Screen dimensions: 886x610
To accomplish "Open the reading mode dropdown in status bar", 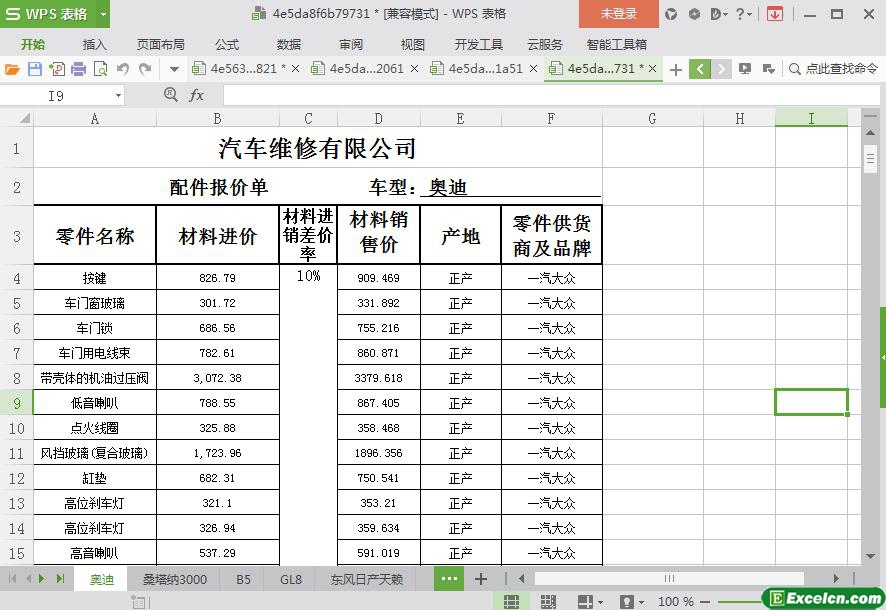I will (x=600, y=603).
